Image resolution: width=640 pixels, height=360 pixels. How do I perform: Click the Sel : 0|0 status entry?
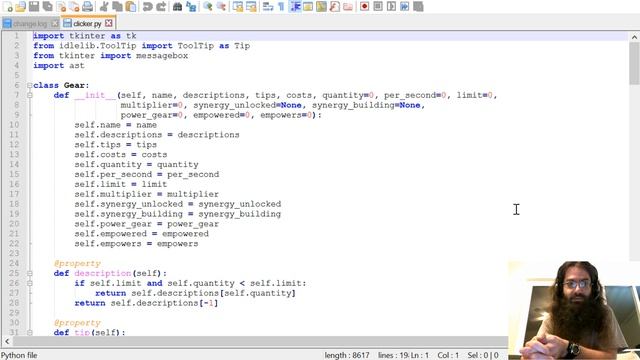click(483, 355)
